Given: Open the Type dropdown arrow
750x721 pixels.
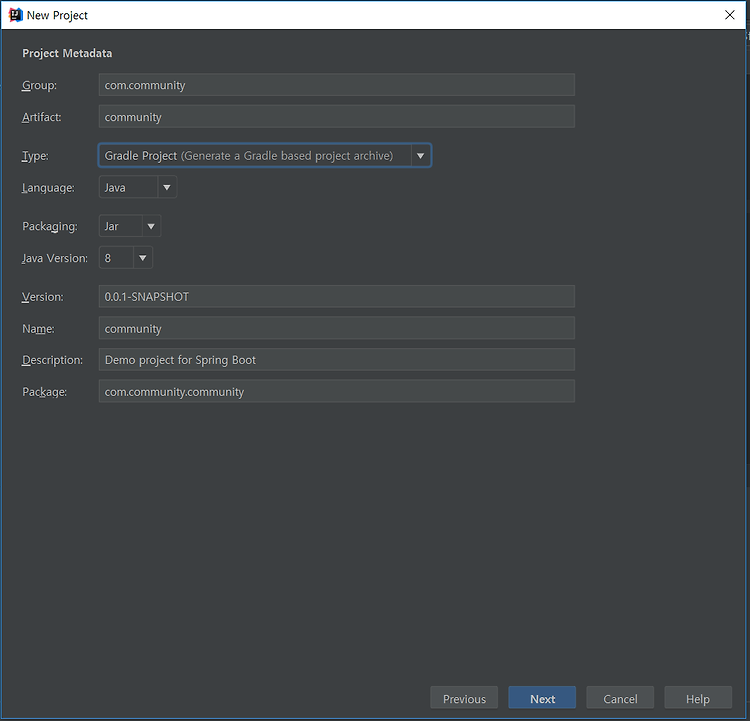Looking at the screenshot, I should click(420, 155).
